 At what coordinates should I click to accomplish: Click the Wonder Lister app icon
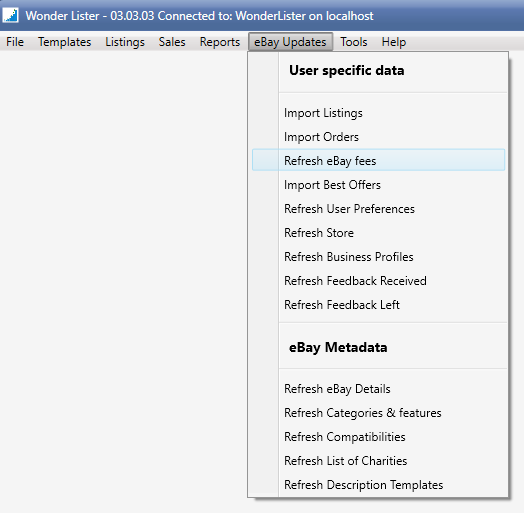tap(10, 15)
